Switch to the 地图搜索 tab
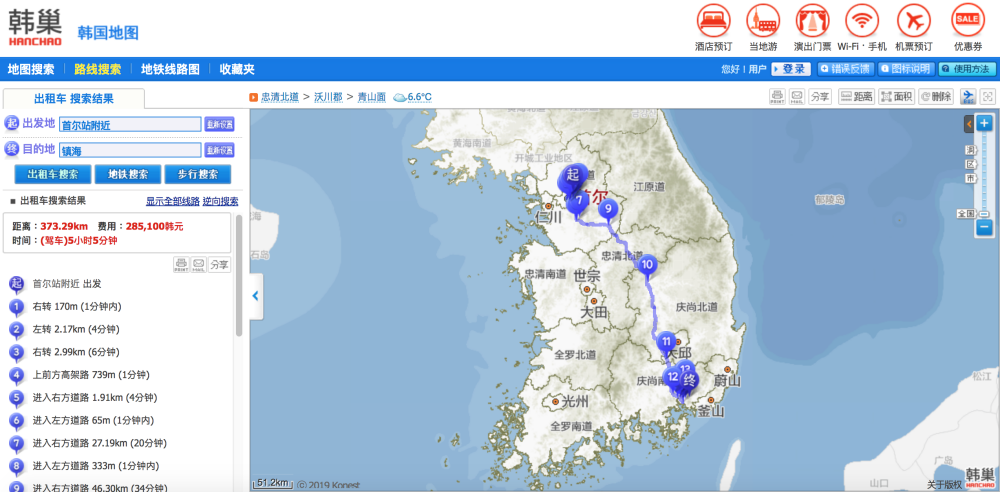The height and width of the screenshot is (492, 1000). [x=31, y=69]
